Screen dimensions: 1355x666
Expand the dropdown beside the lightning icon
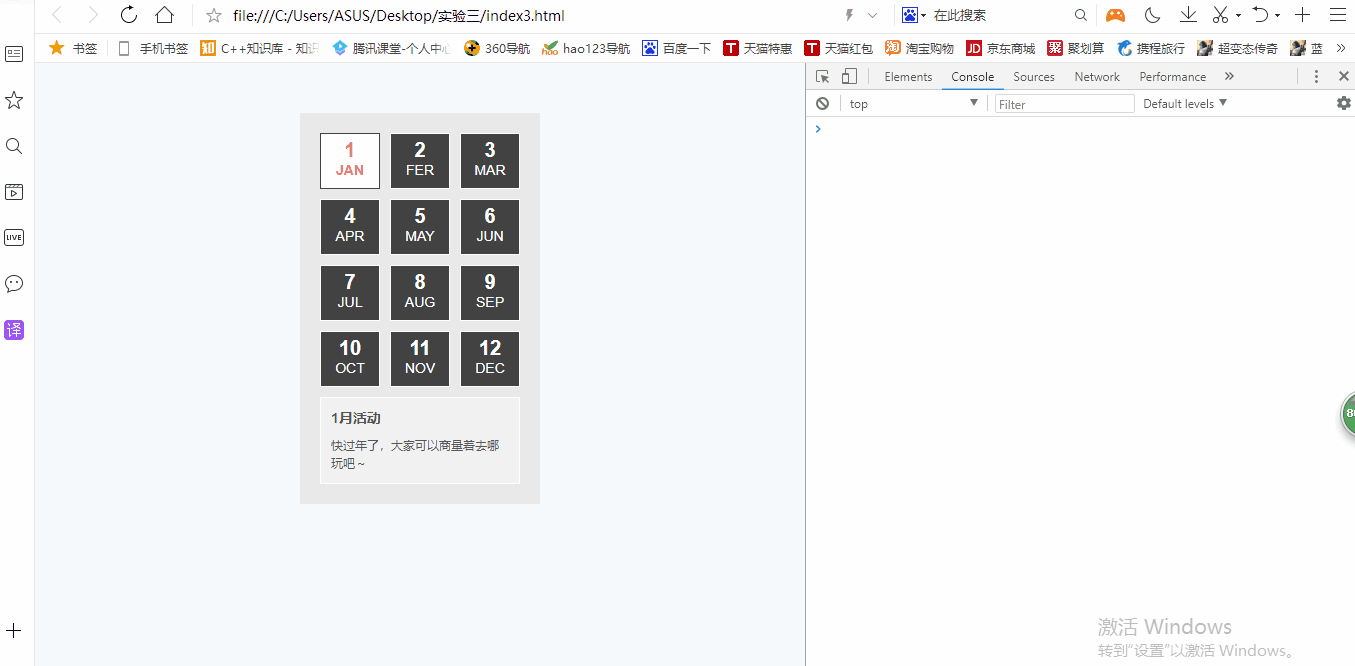click(872, 15)
